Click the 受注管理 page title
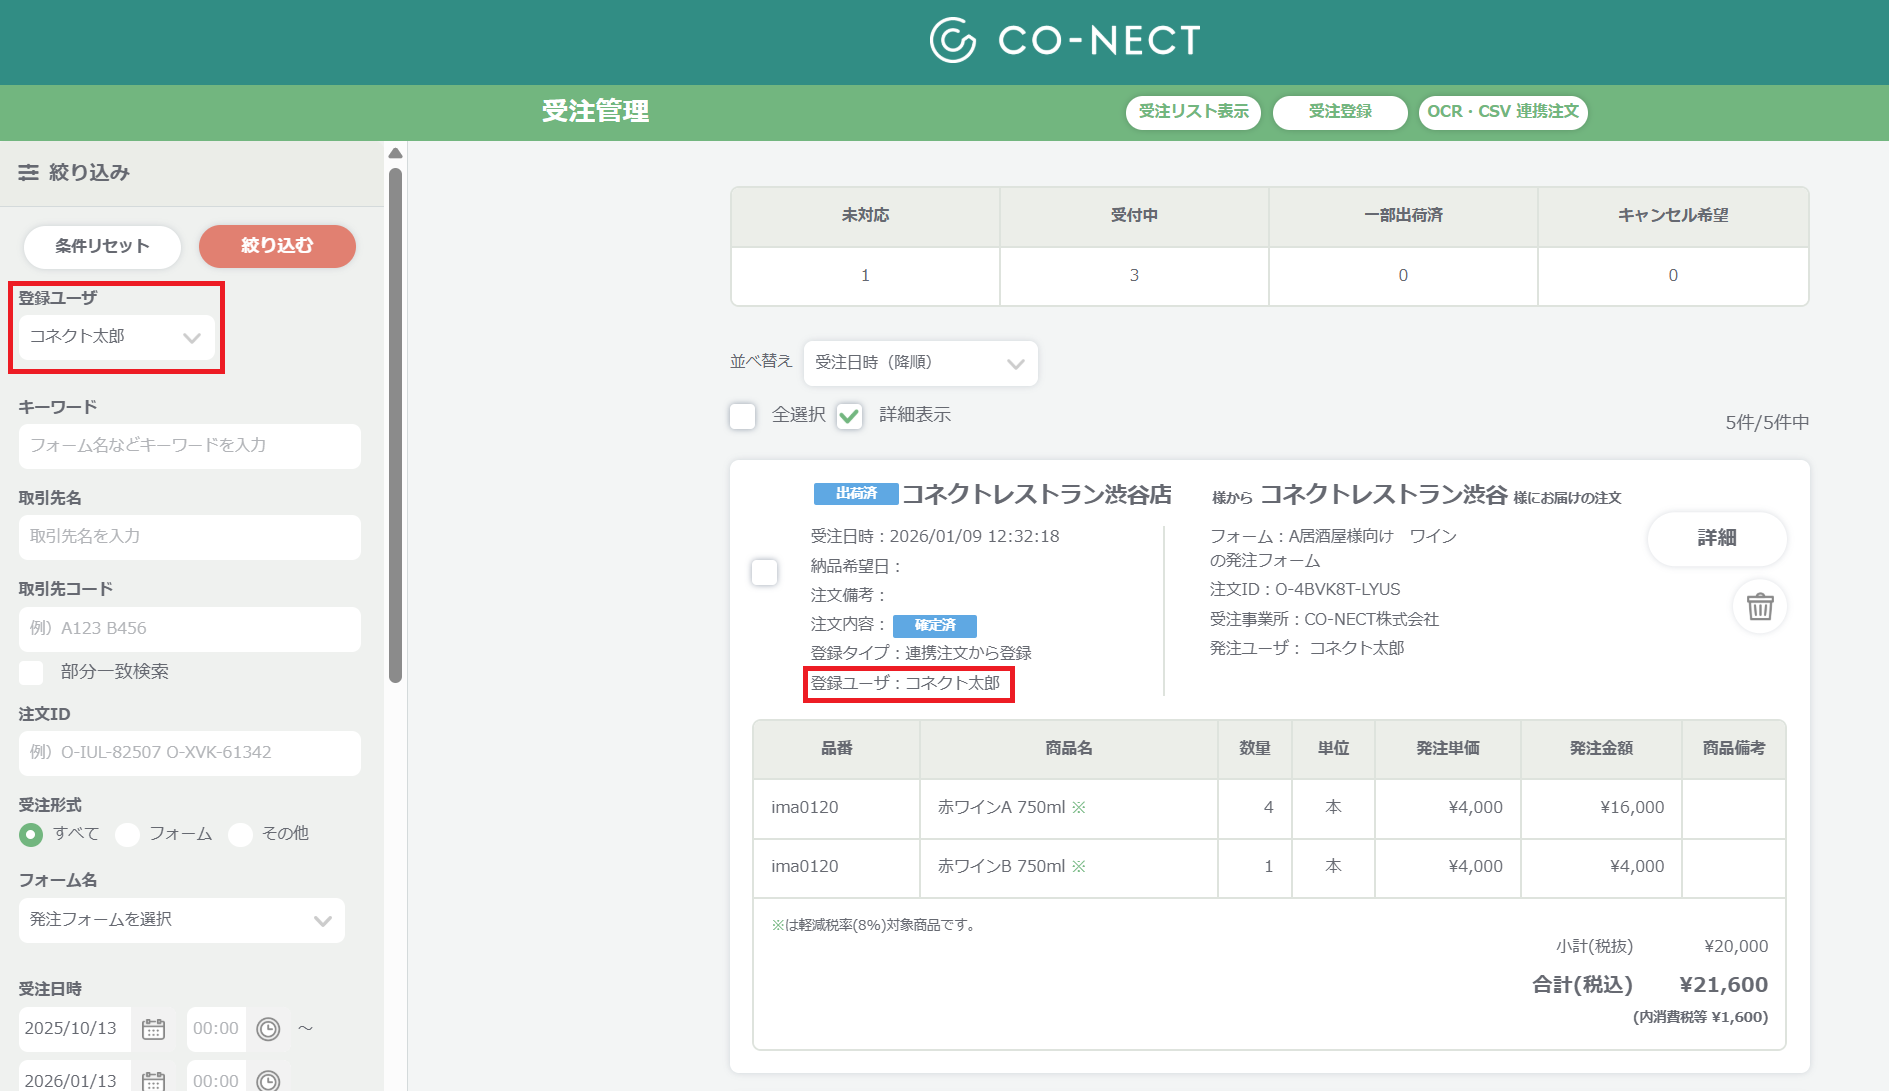Image resolution: width=1889 pixels, height=1091 pixels. (595, 112)
